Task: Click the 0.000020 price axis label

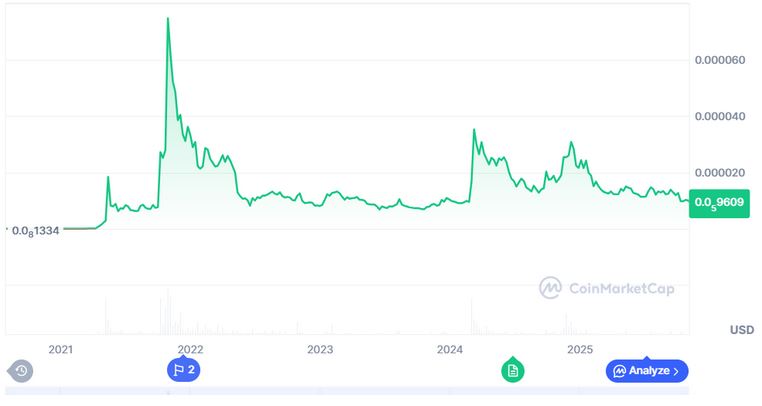Action: (720, 174)
